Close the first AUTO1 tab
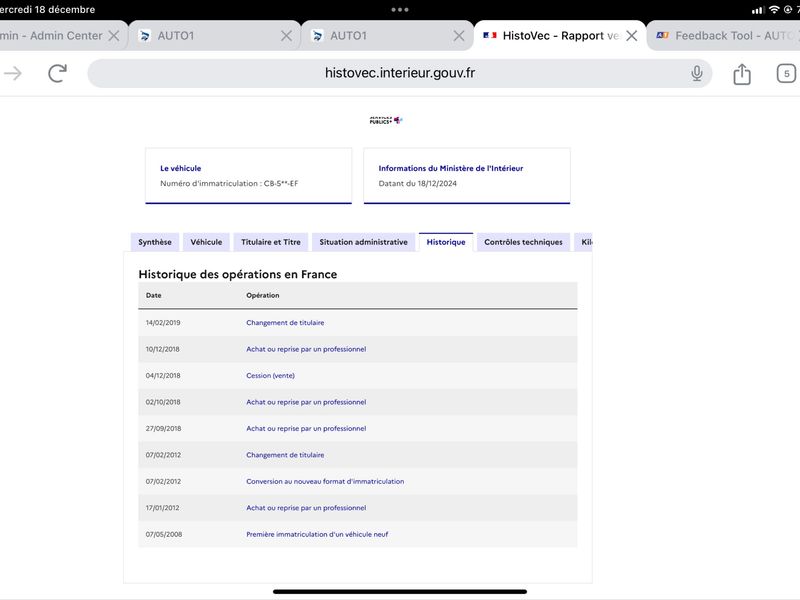 click(287, 36)
